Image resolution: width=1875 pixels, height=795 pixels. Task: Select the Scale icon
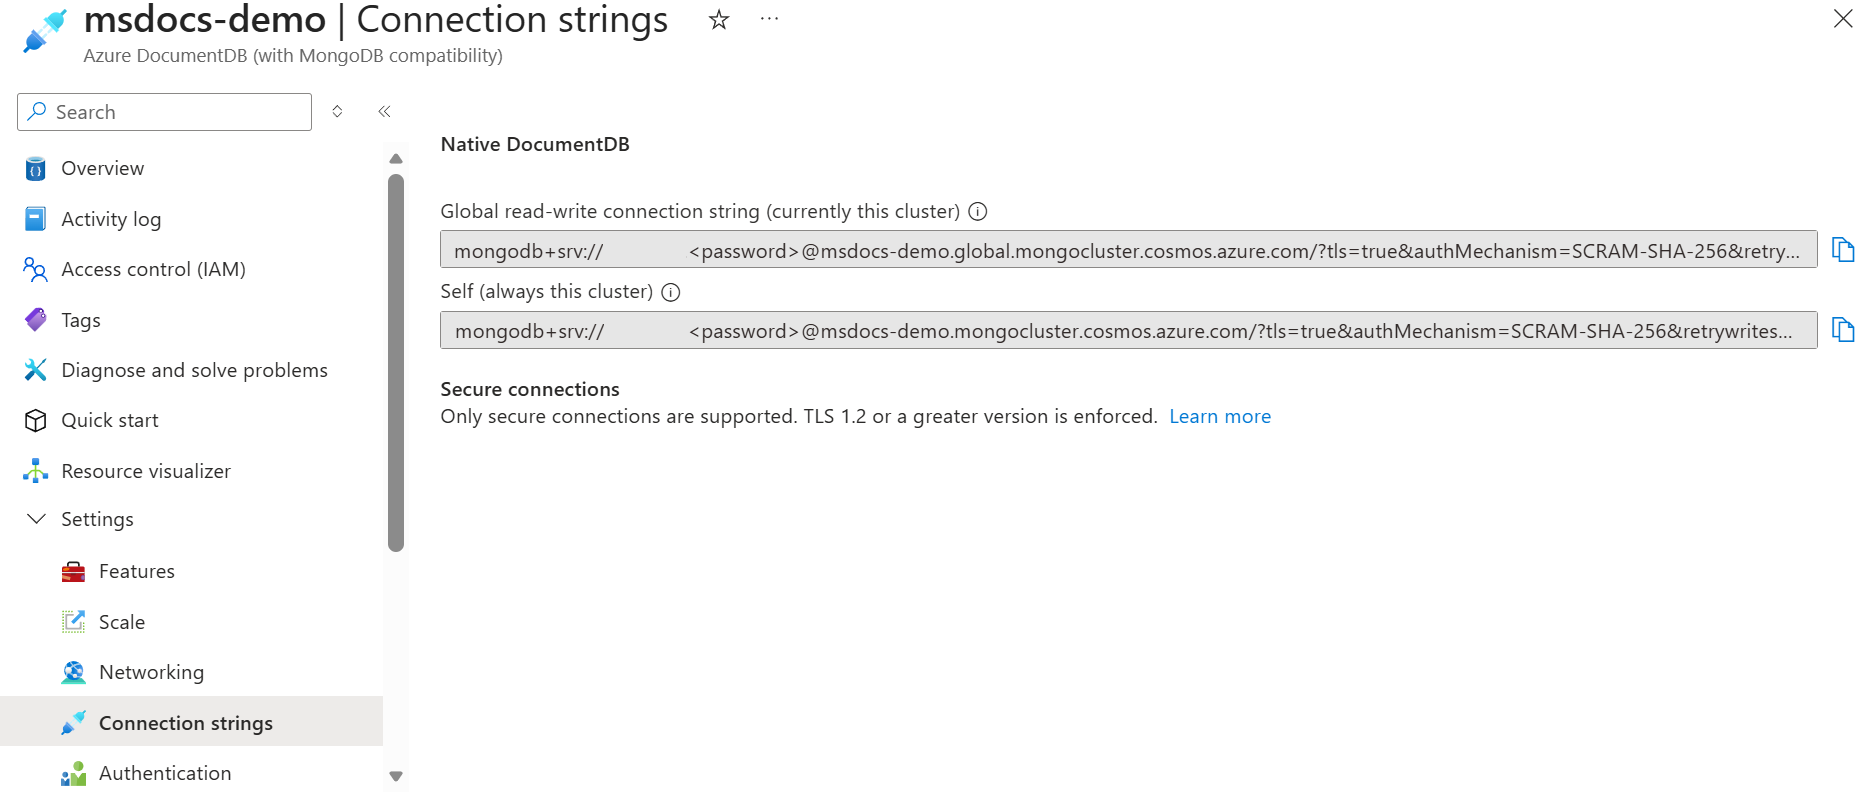72,621
